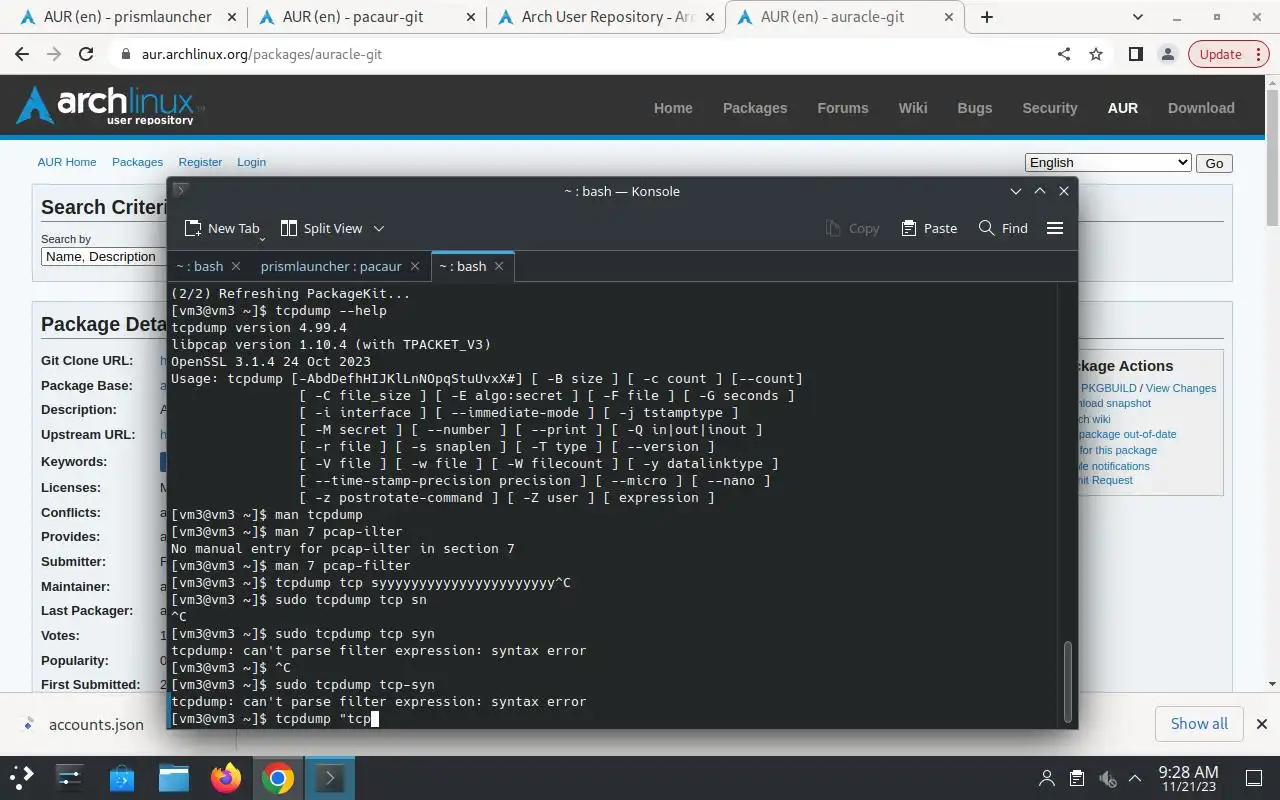
Task: Expand hidden system tray icons
Action: (x=1135, y=778)
